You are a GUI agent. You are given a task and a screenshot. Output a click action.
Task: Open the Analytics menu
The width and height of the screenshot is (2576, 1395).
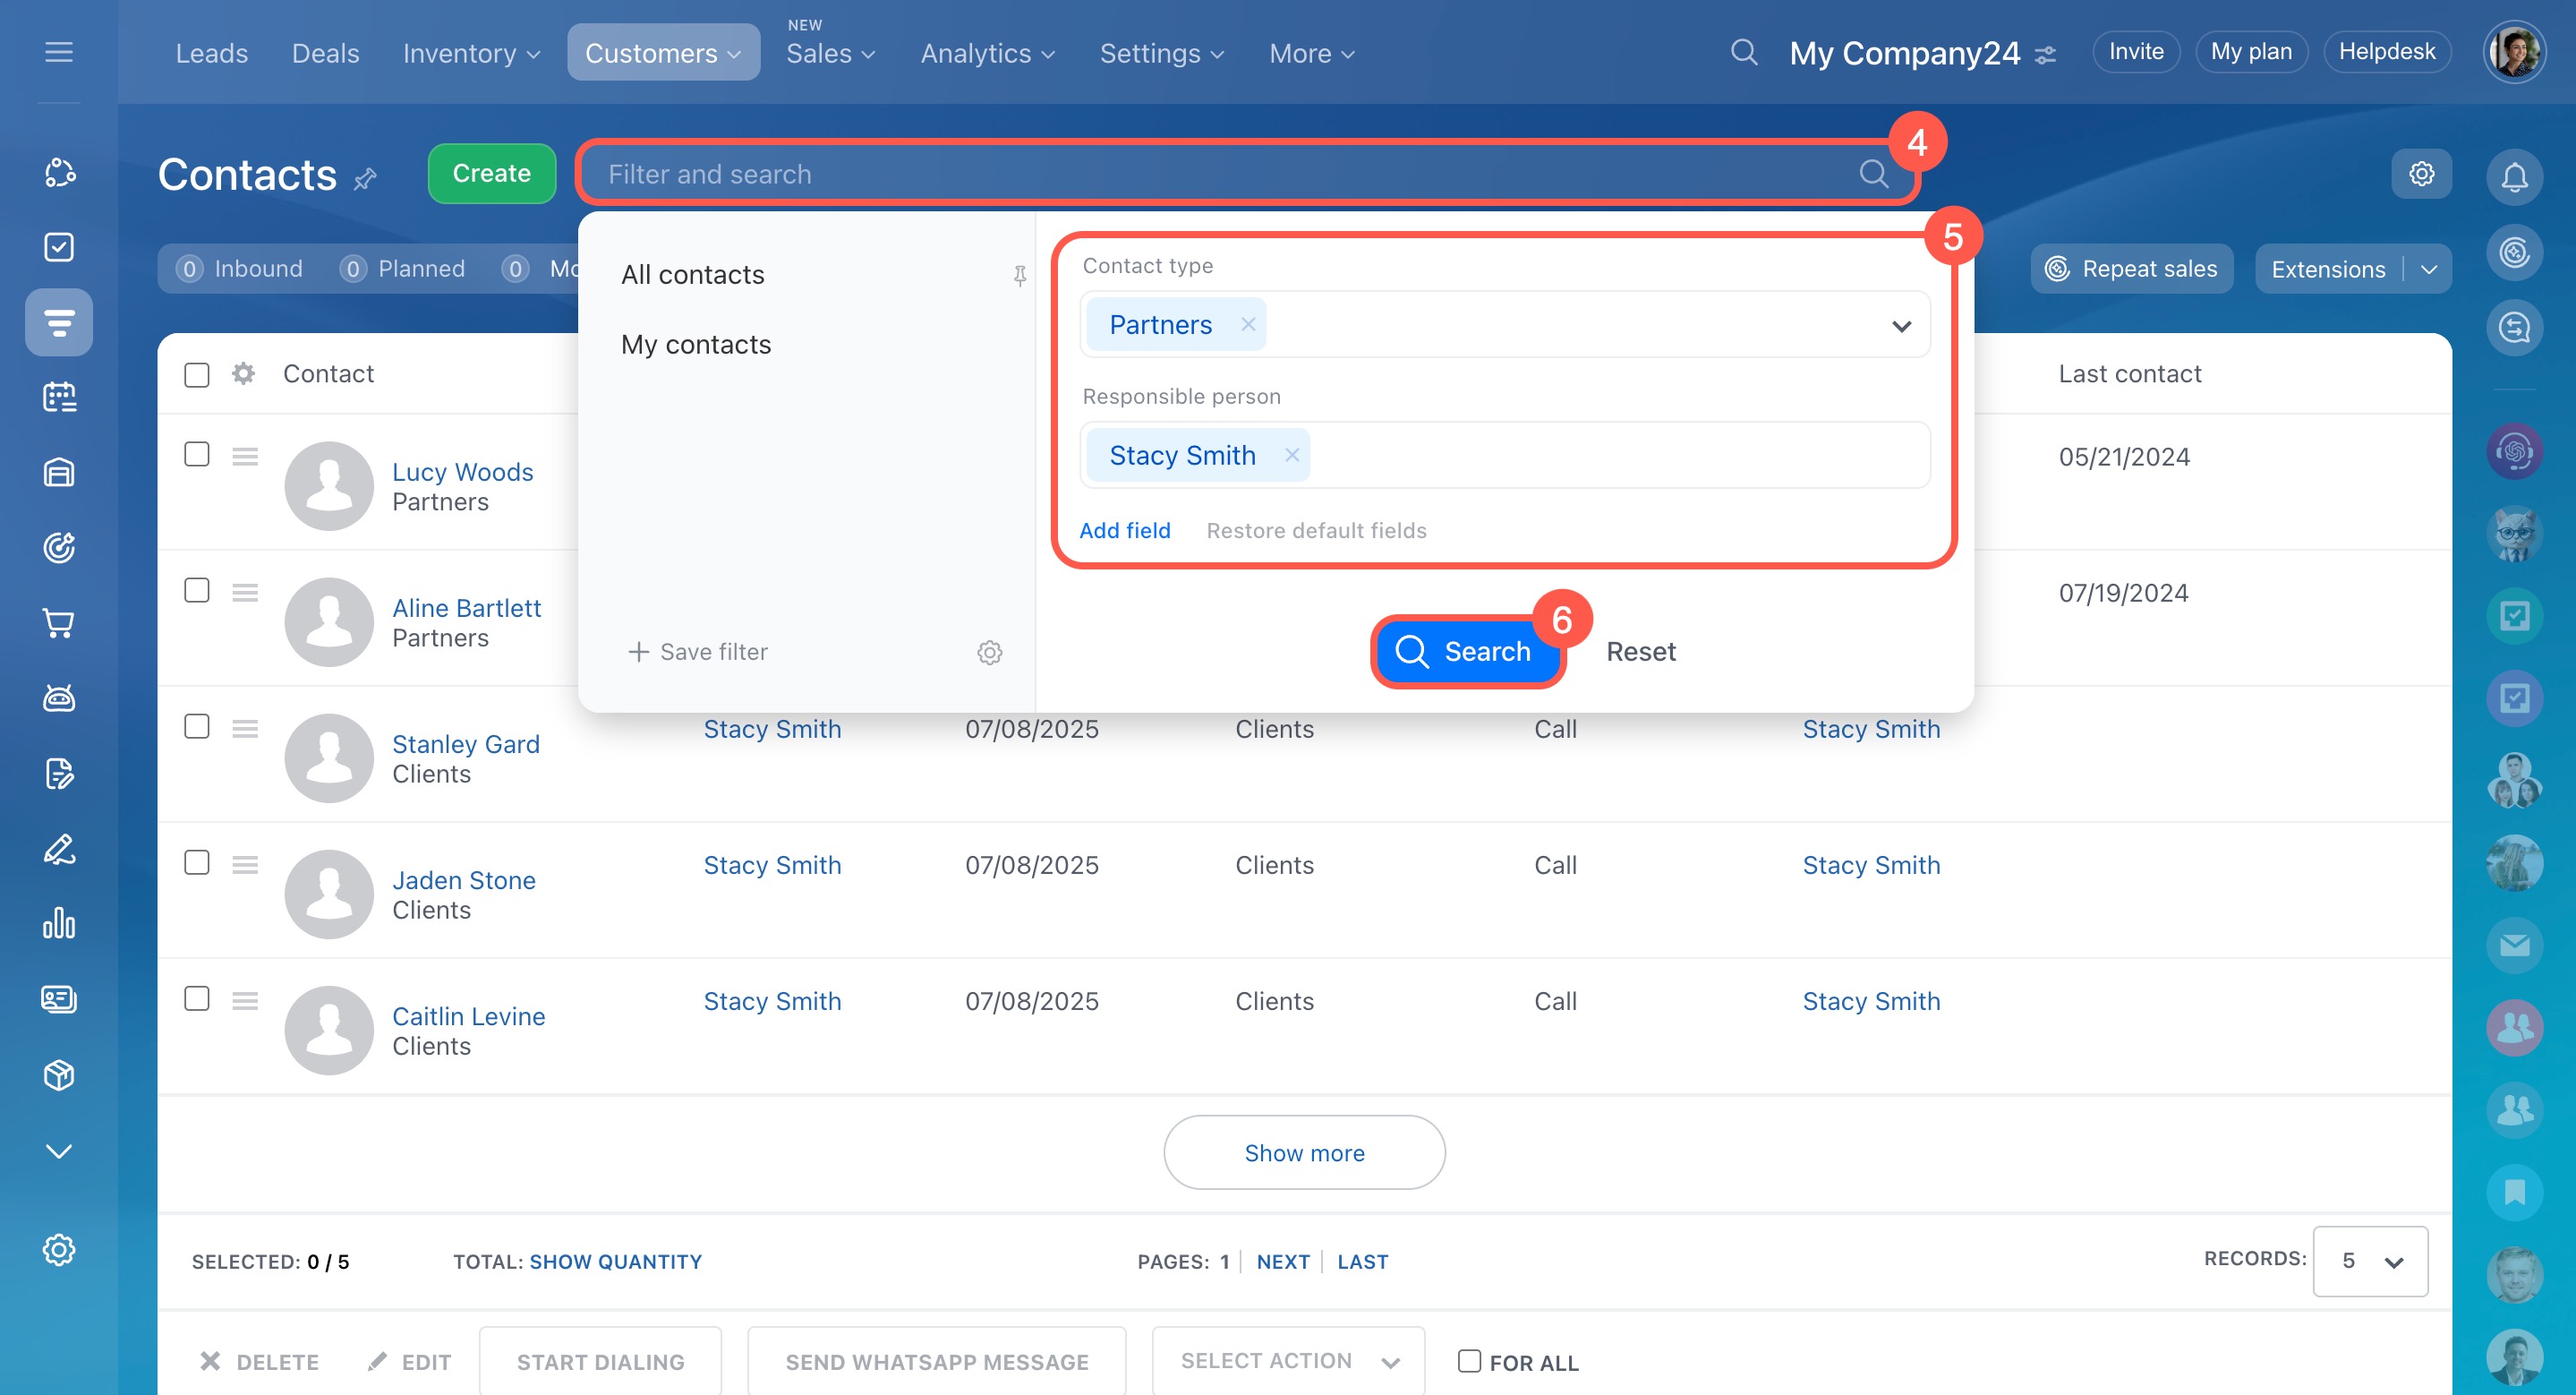pyautogui.click(x=986, y=53)
